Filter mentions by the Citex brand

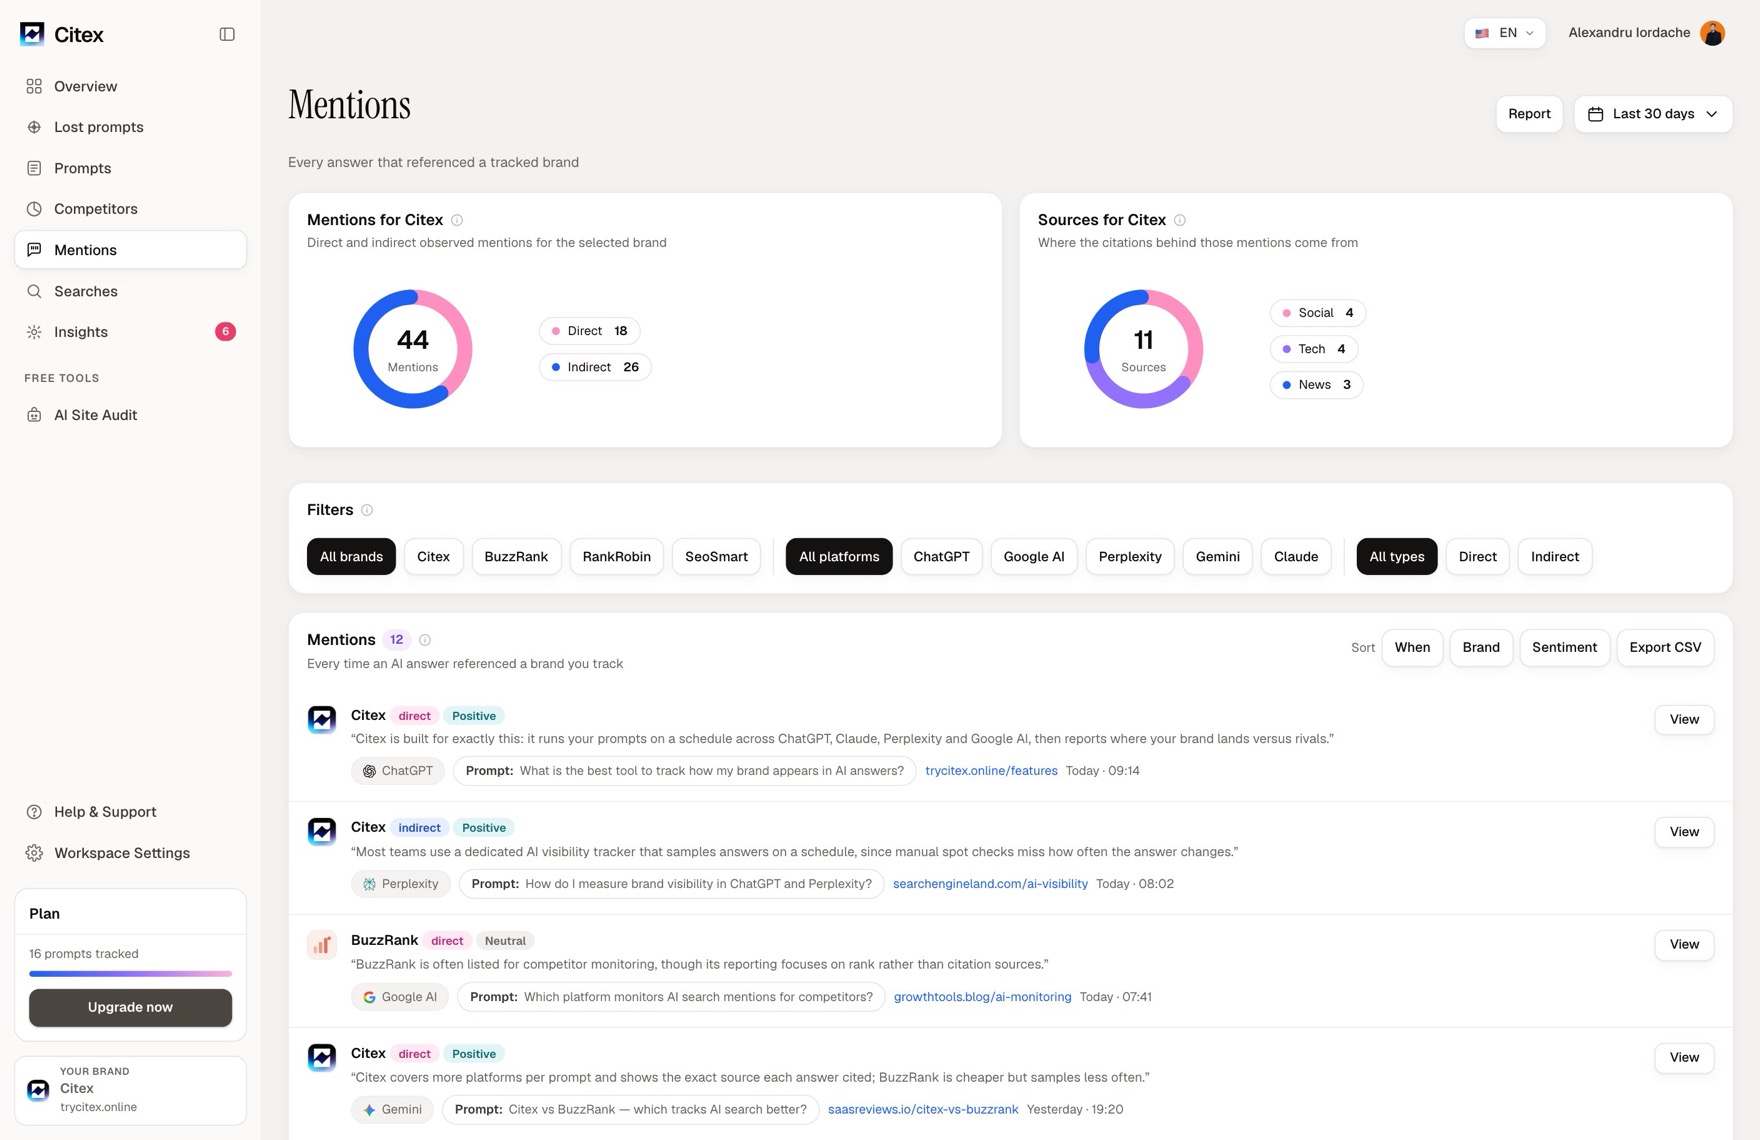(433, 557)
